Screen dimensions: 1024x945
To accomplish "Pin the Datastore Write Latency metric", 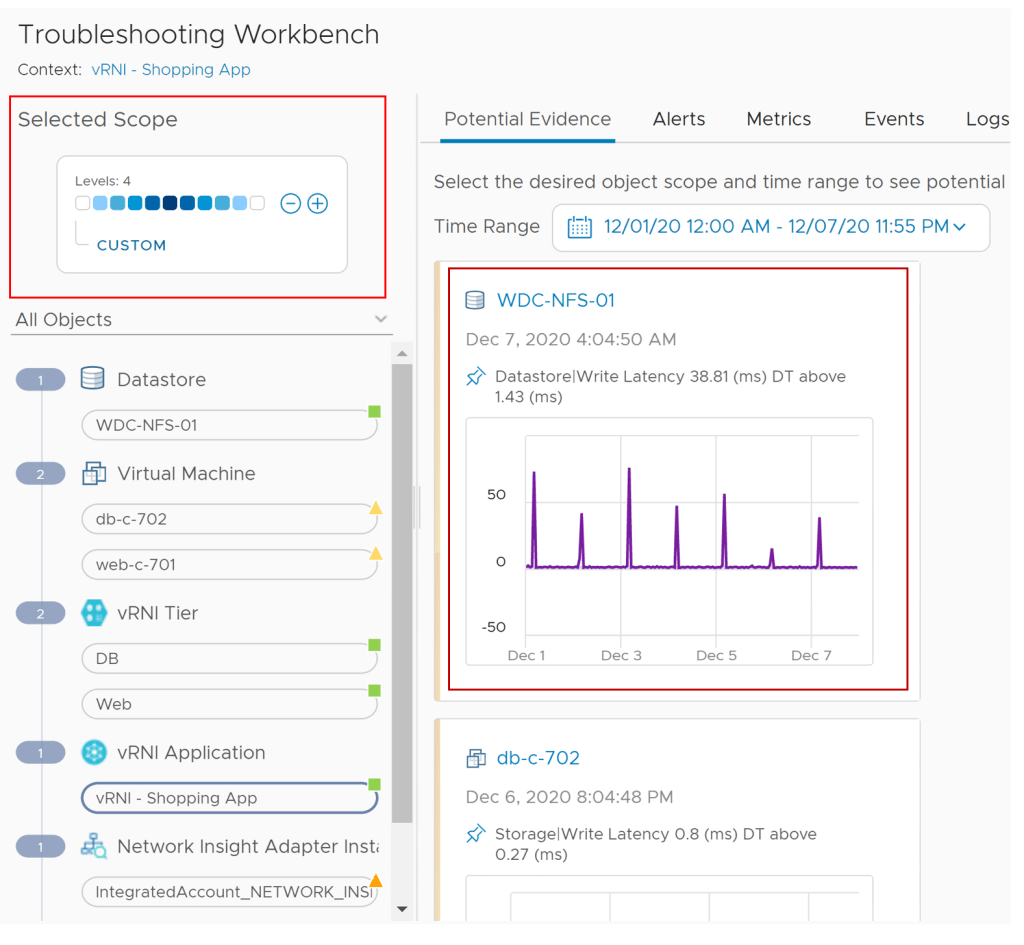I will click(x=476, y=378).
